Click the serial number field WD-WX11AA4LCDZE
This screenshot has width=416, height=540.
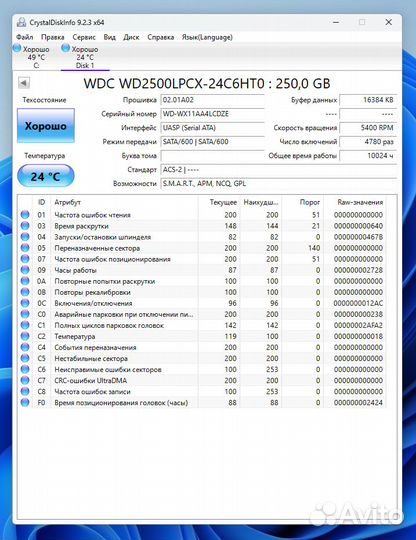pyautogui.click(x=212, y=114)
